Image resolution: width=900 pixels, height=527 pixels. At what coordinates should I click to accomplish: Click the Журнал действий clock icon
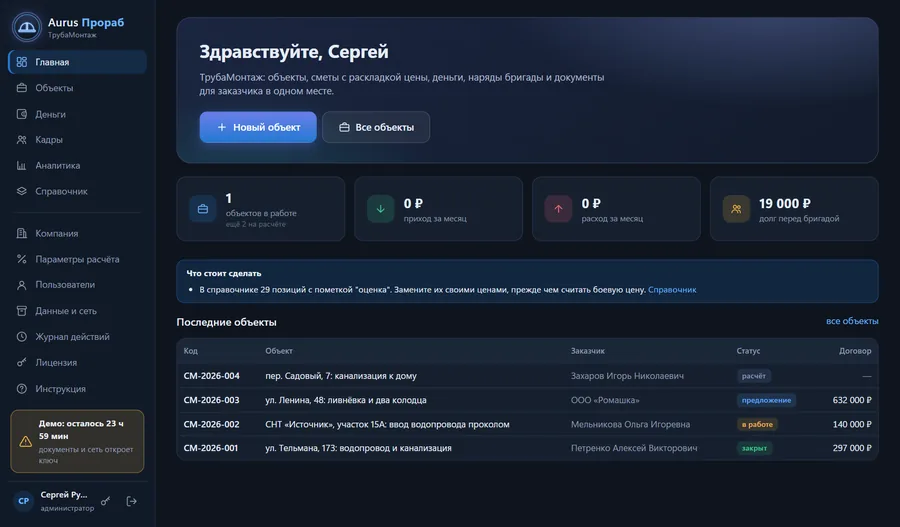(22, 336)
